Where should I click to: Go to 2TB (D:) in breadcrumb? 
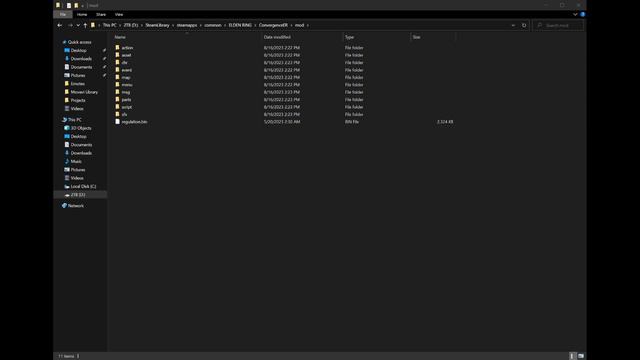131,25
